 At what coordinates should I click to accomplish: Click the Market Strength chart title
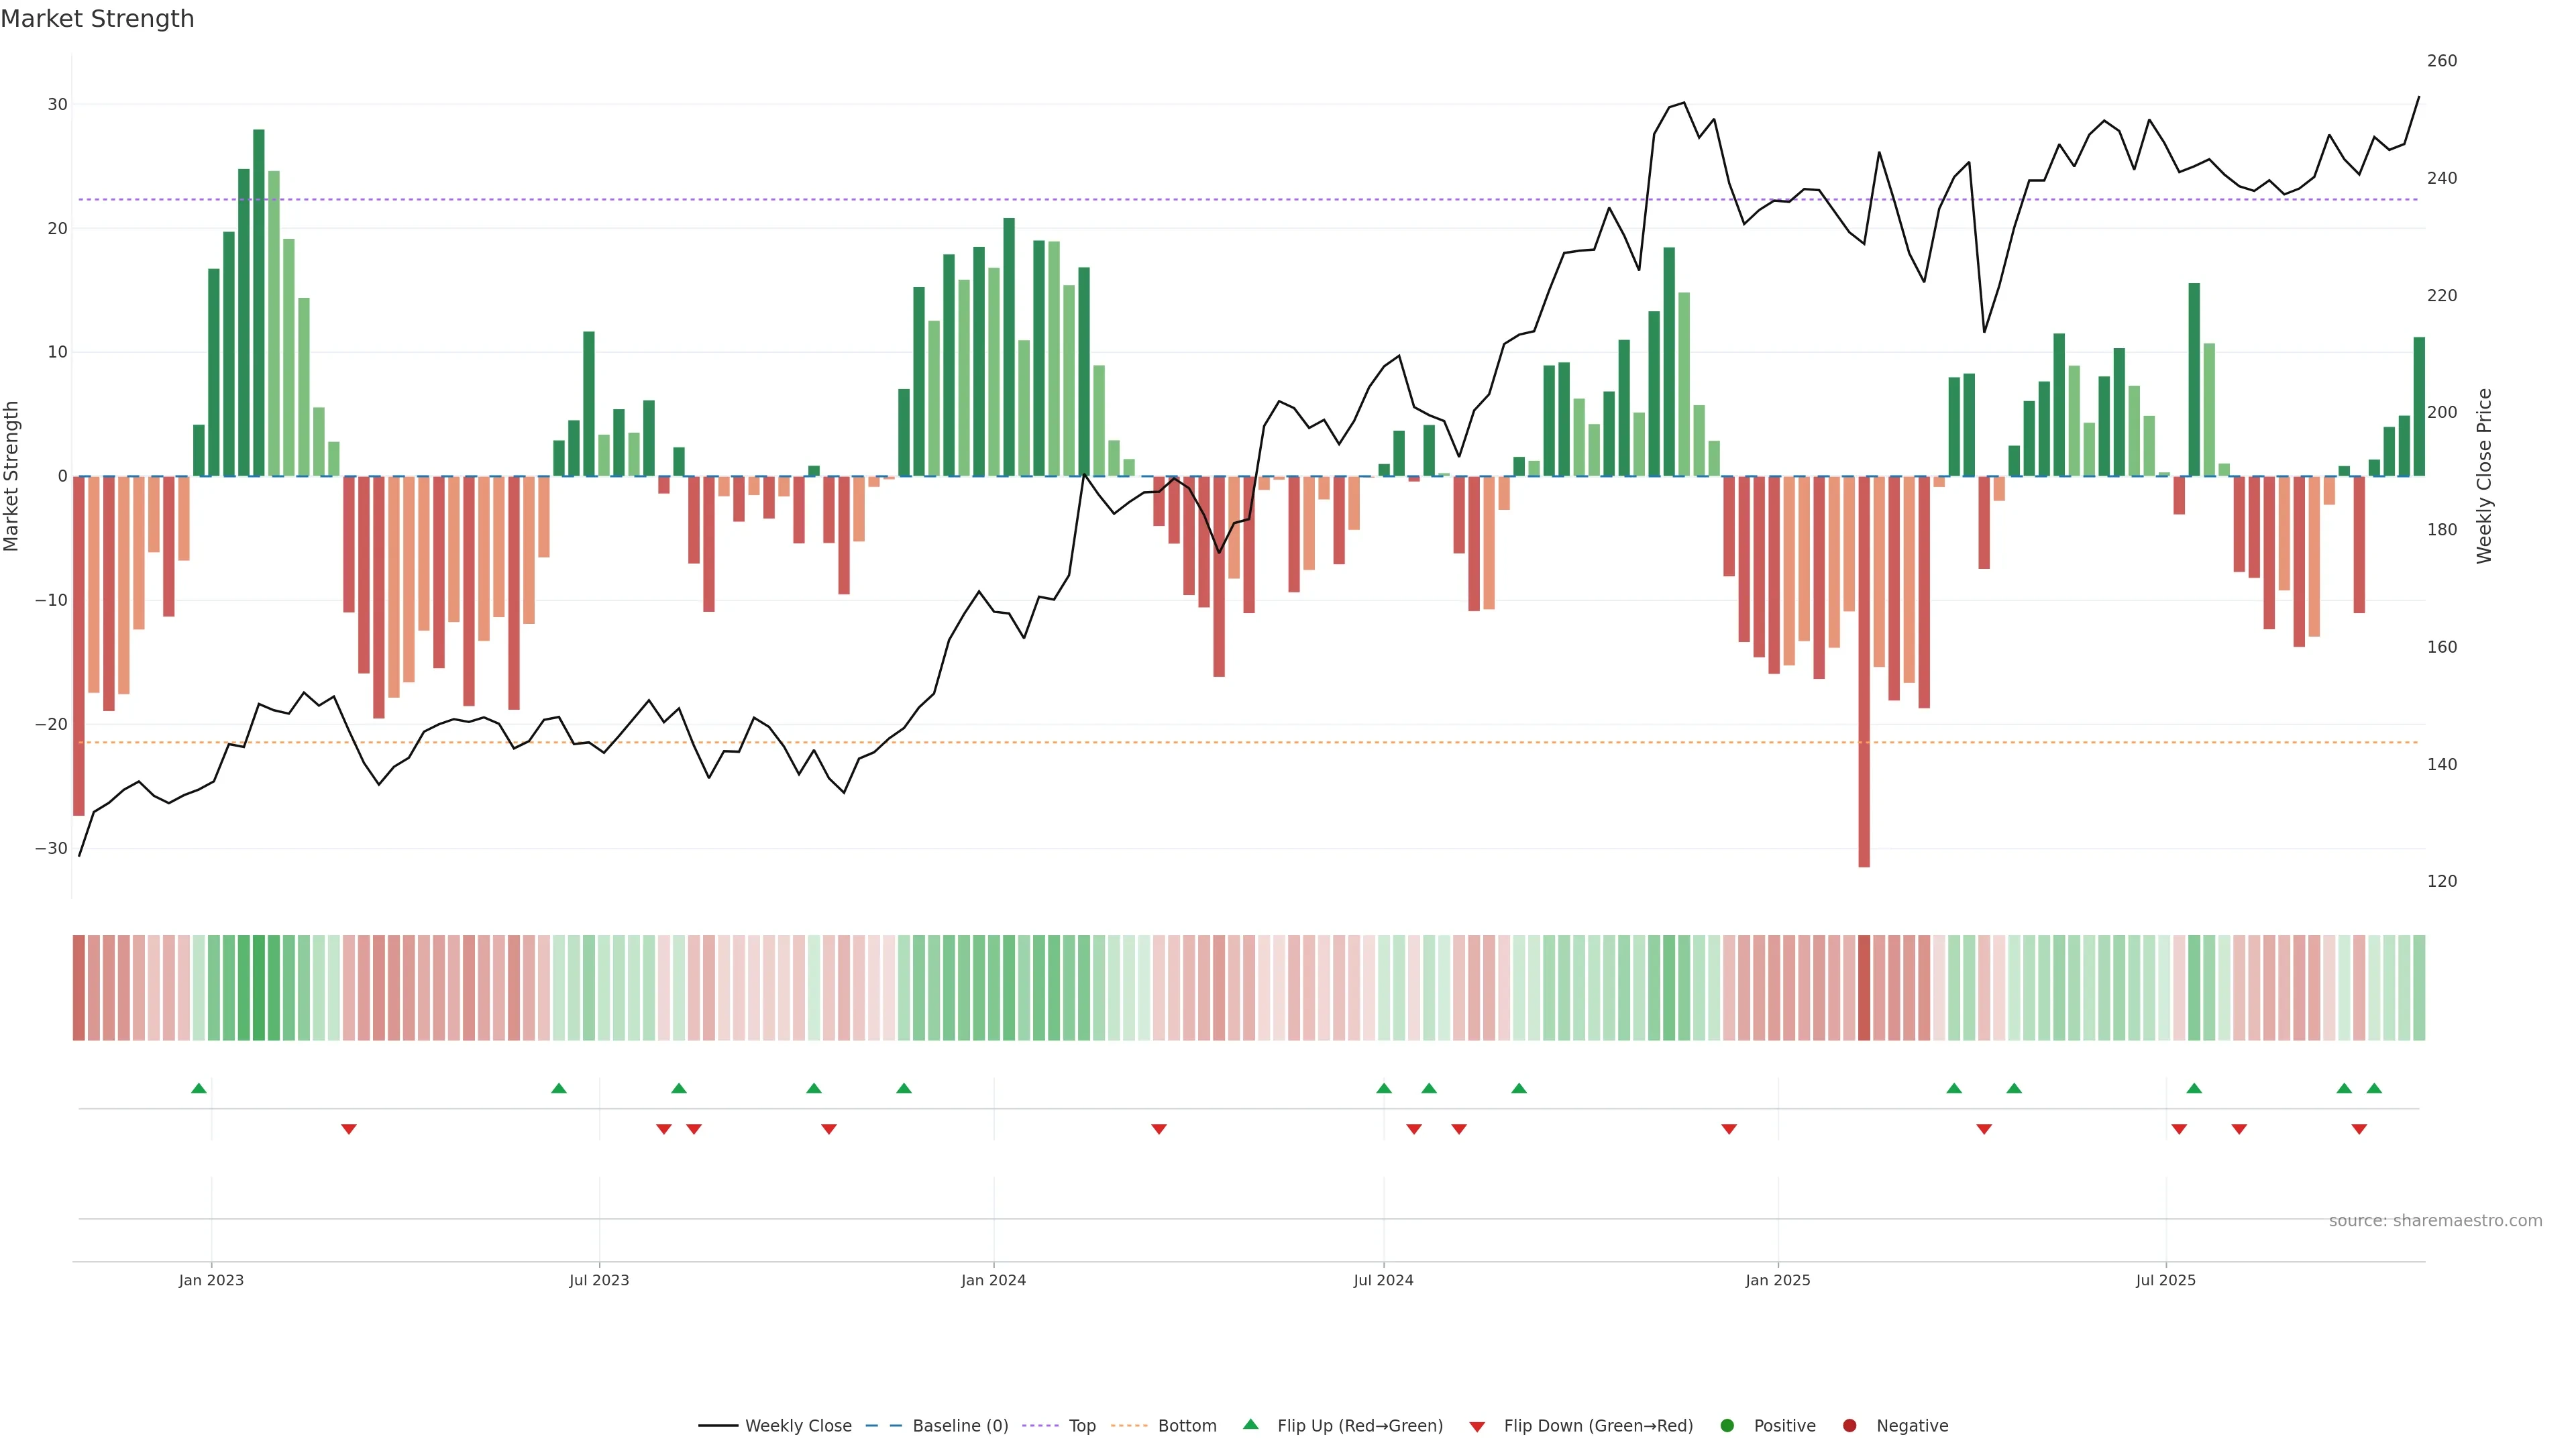(x=97, y=19)
